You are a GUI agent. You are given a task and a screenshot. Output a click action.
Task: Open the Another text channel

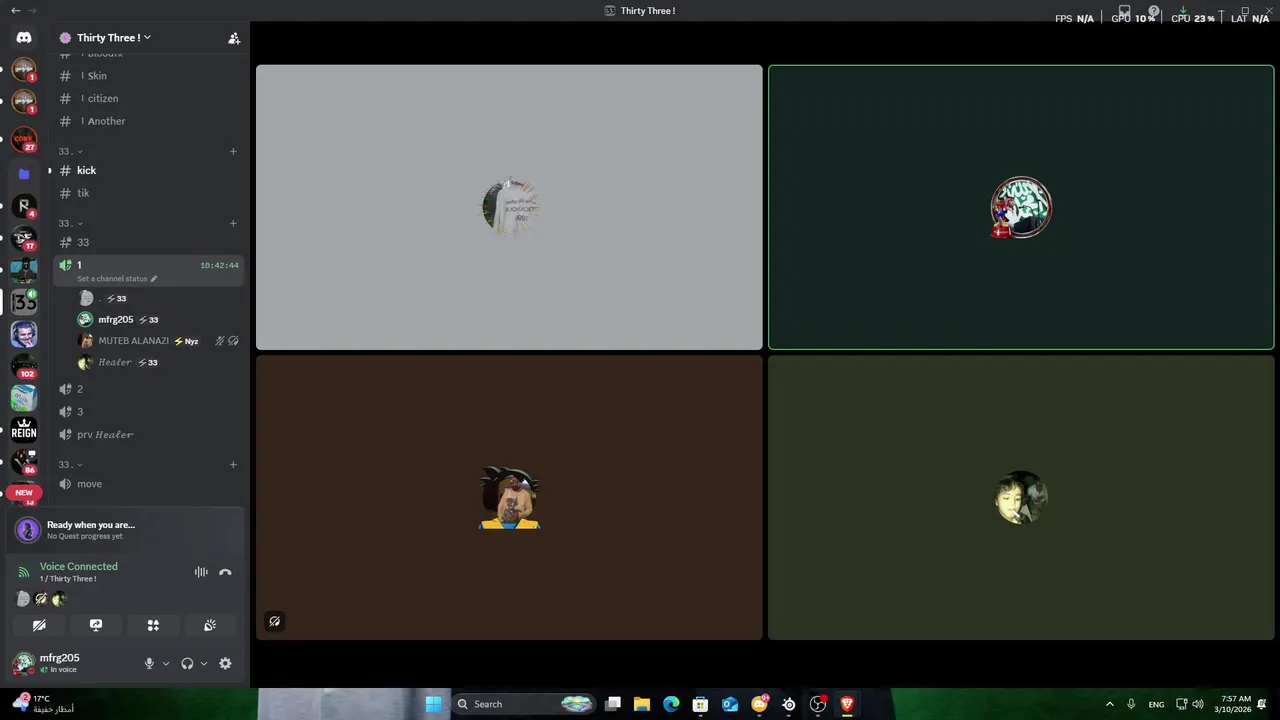148,121
